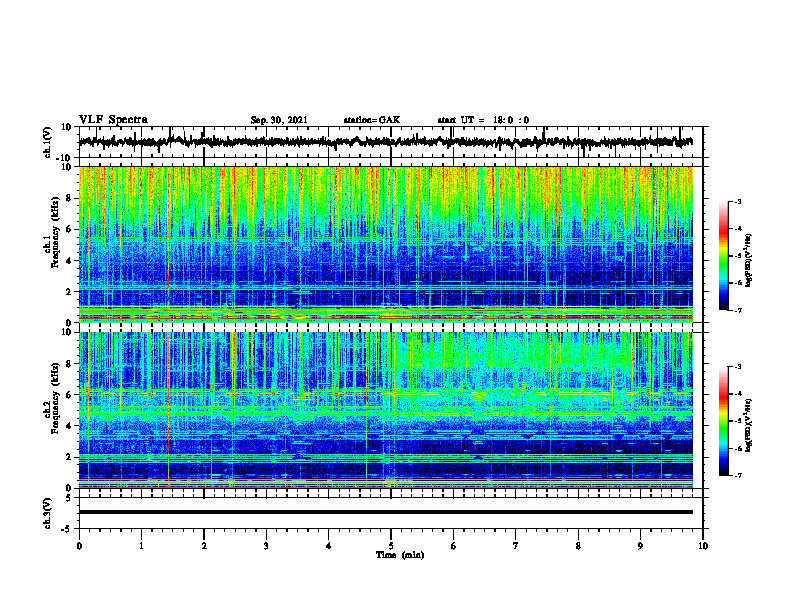Click time axis tick label "7"
The height and width of the screenshot is (612, 792).
(516, 546)
